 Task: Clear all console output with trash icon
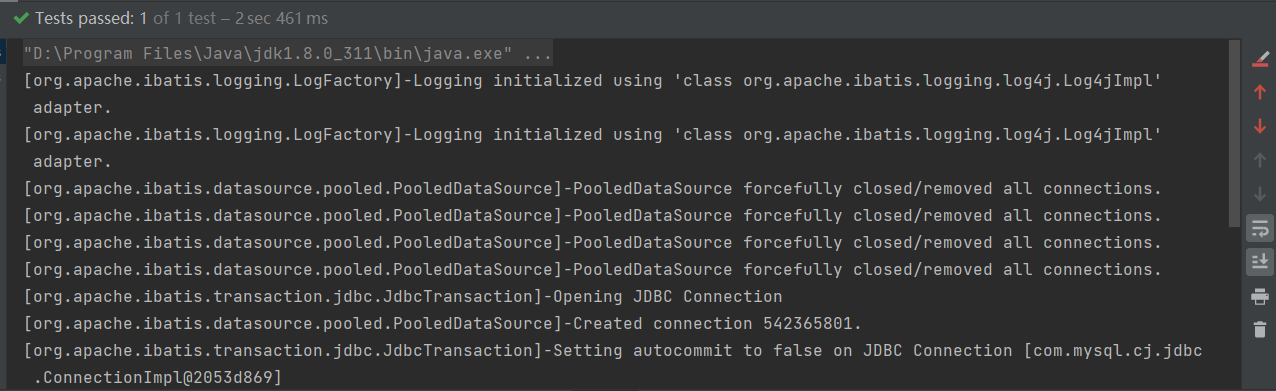coord(1259,329)
